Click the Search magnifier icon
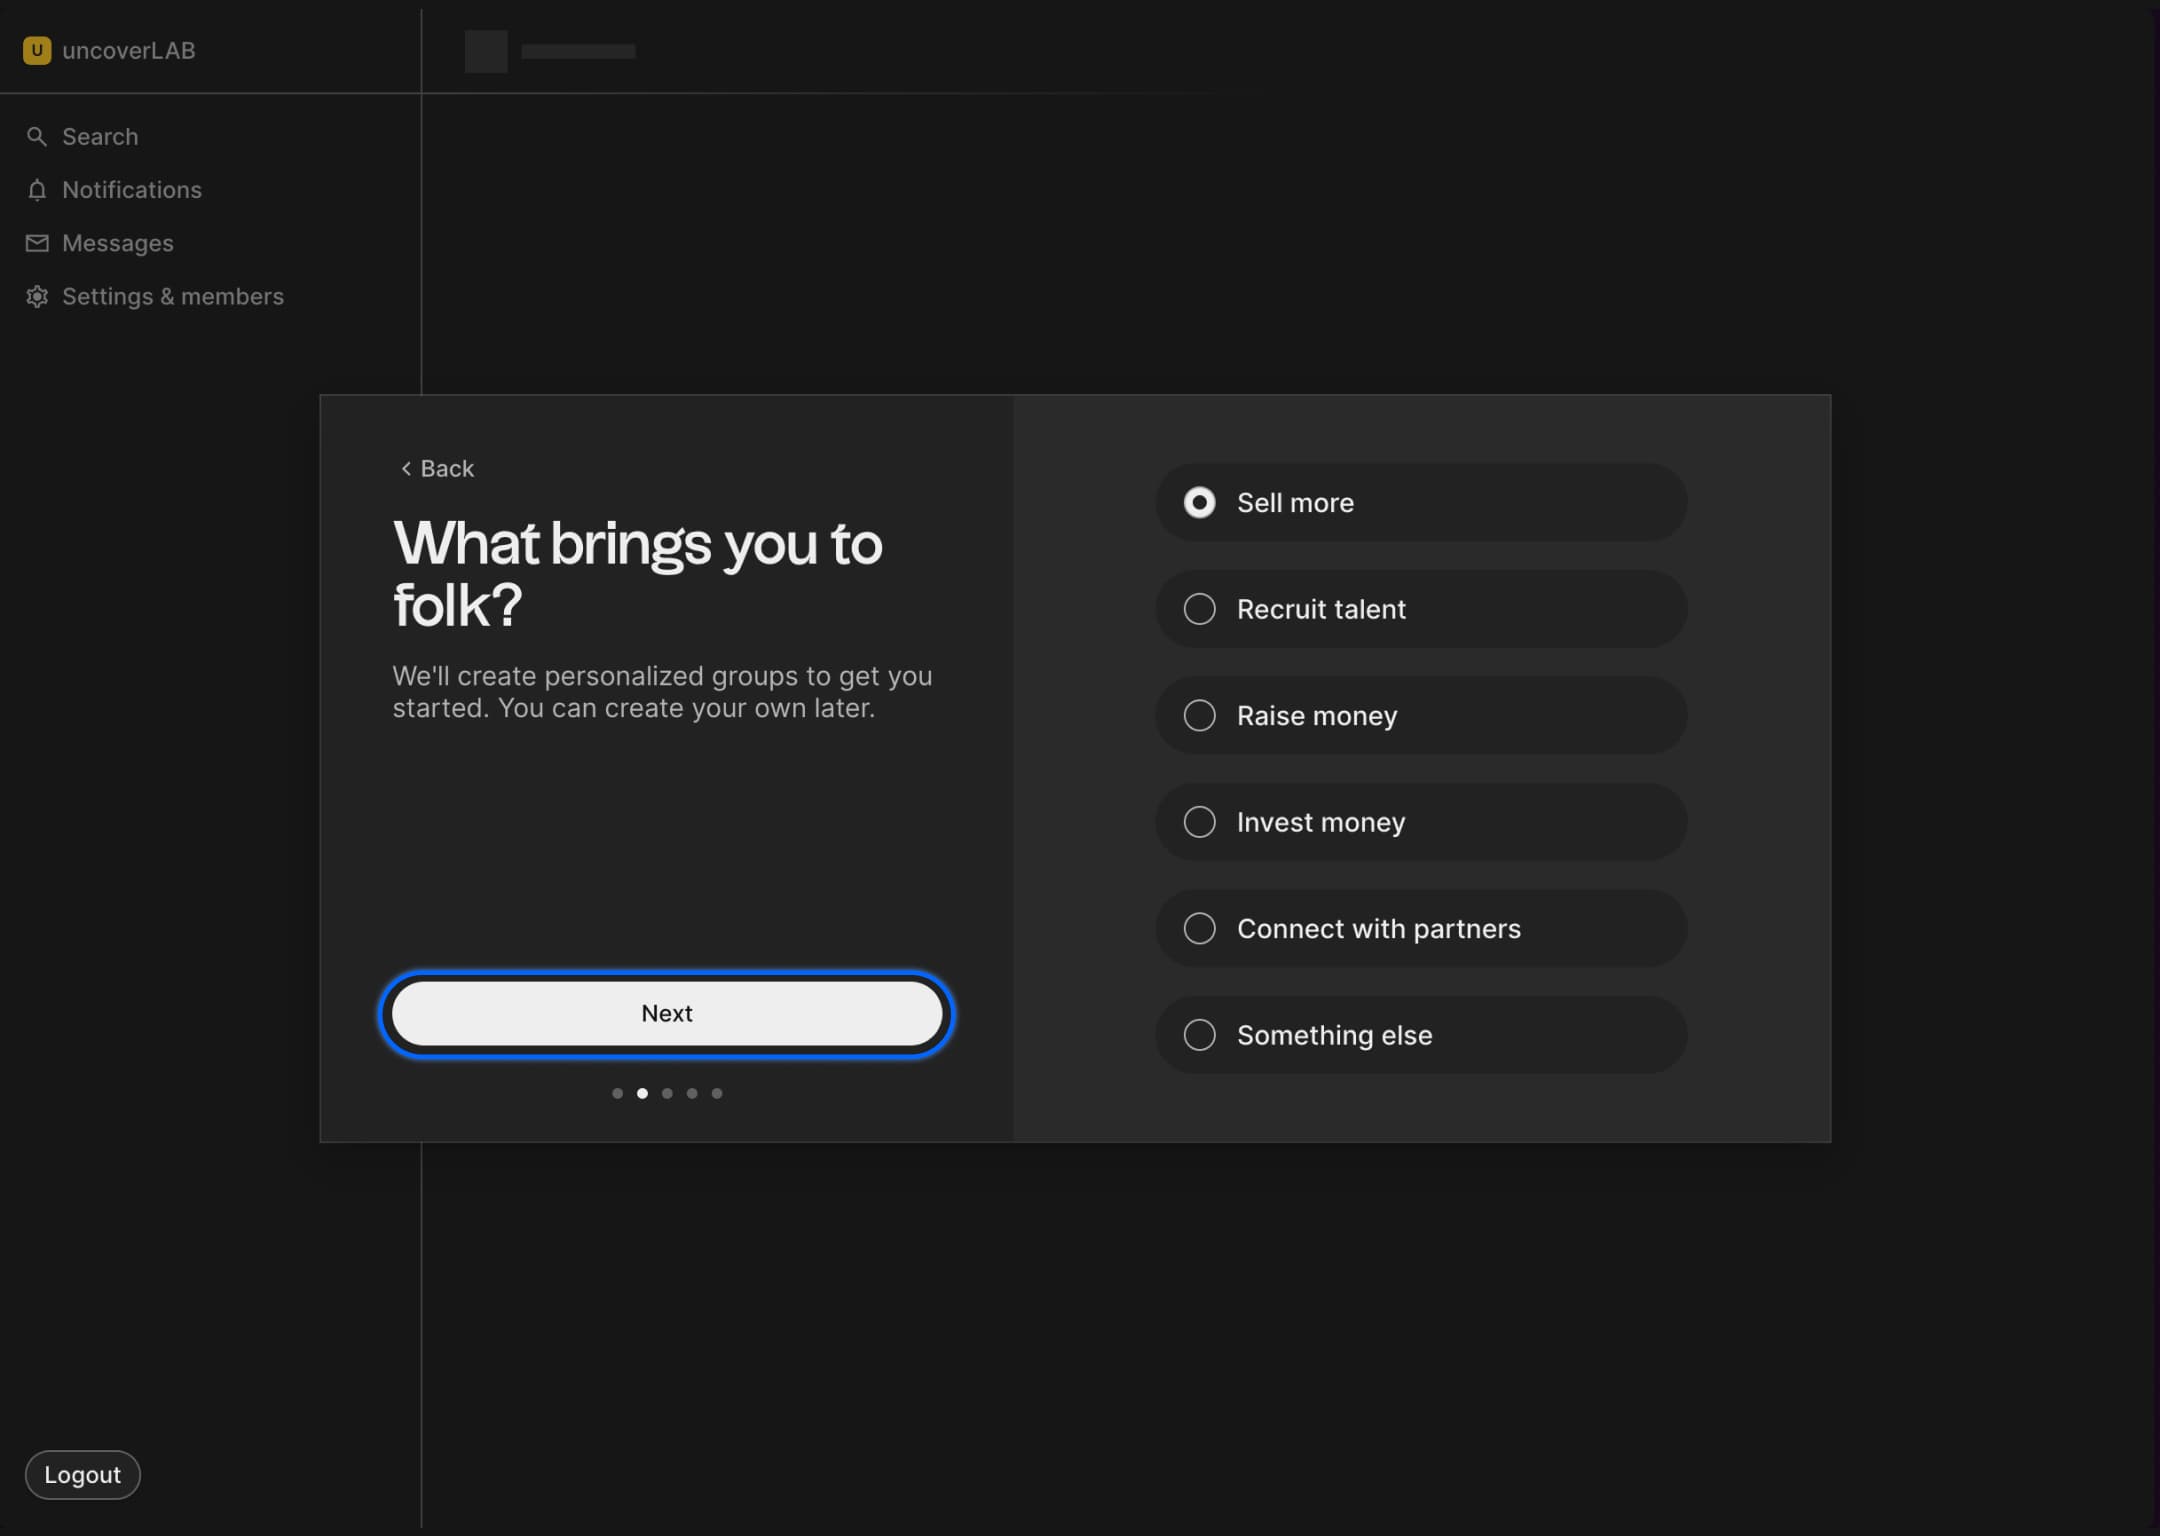The width and height of the screenshot is (2160, 1536). [x=37, y=136]
